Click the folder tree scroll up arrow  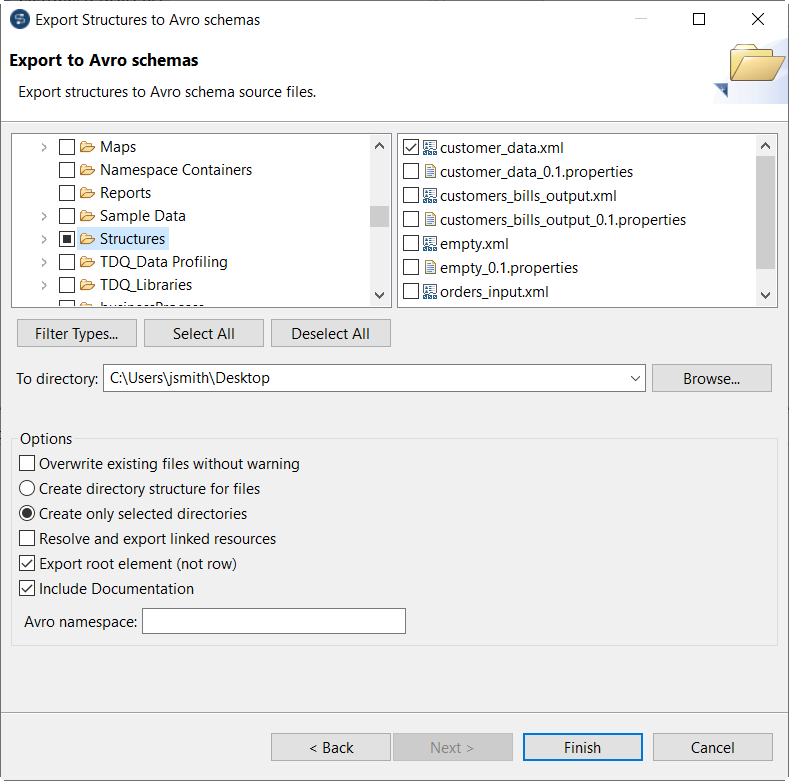pos(380,146)
